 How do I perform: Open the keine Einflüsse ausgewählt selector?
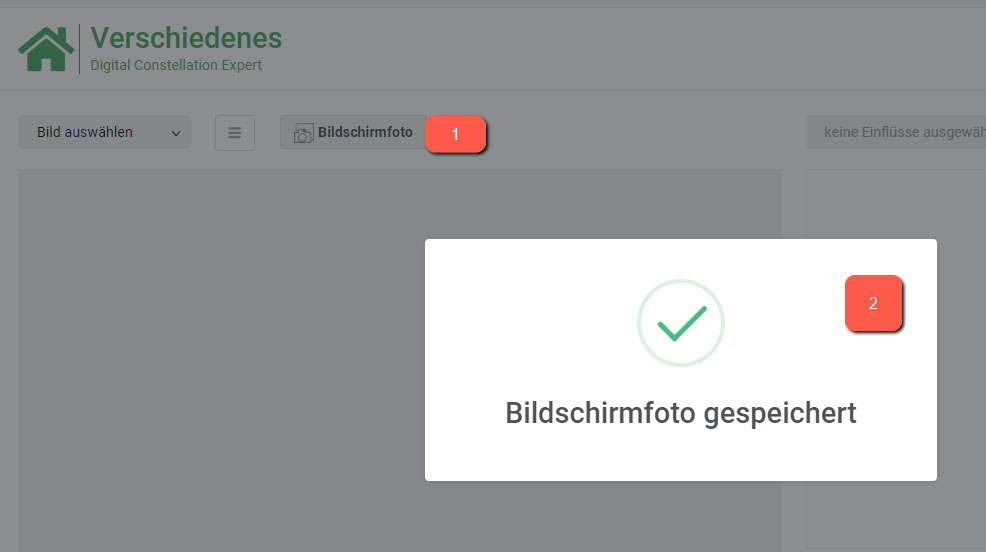[896, 132]
